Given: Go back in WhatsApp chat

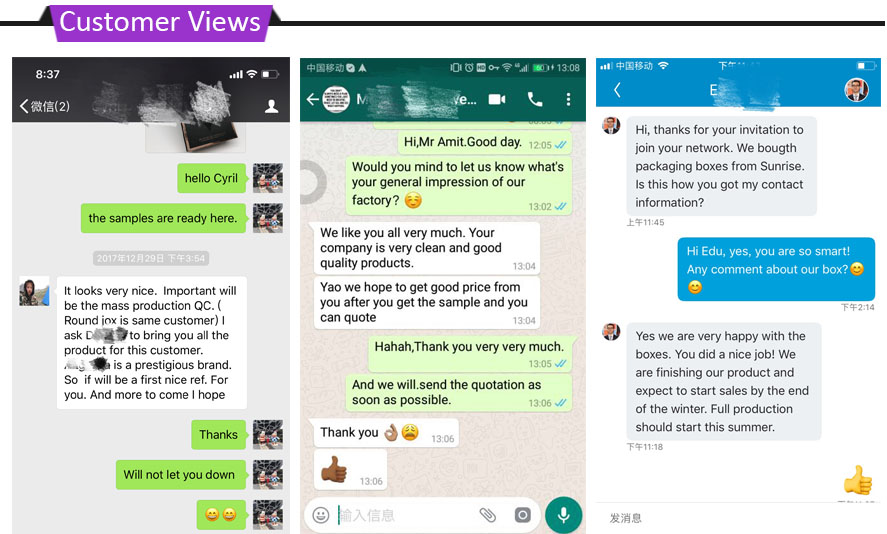Looking at the screenshot, I should [x=313, y=100].
